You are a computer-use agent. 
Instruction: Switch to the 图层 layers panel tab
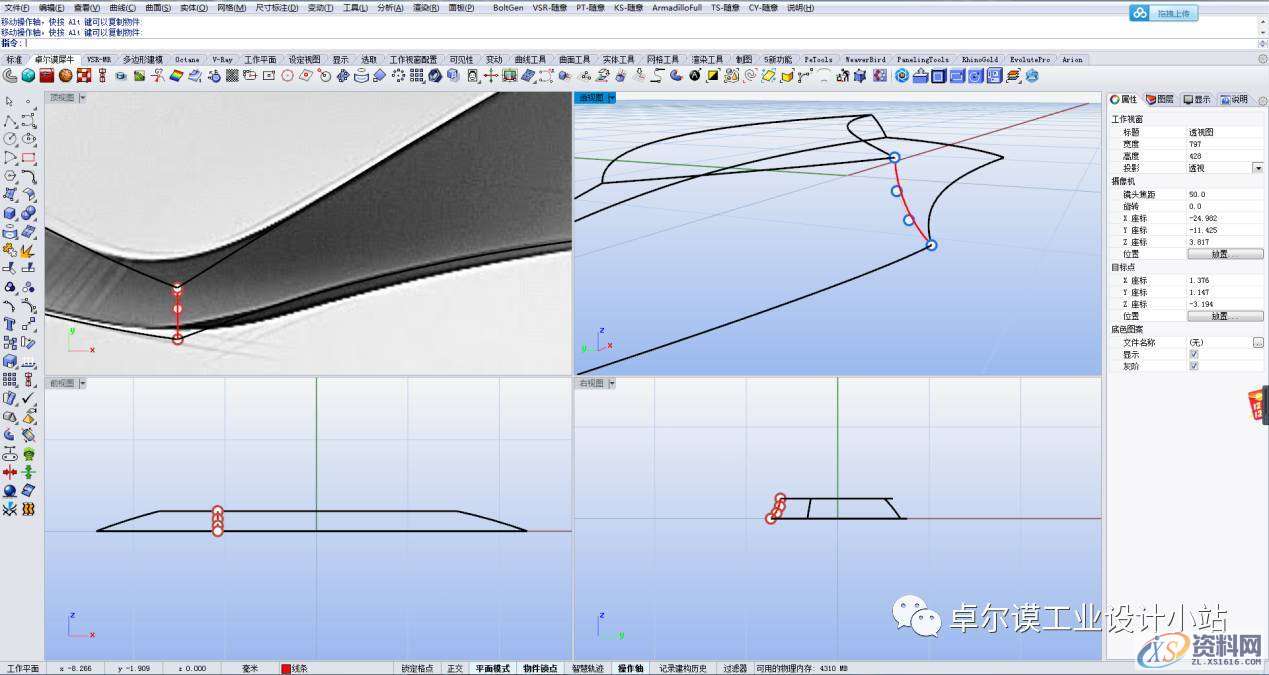1160,99
